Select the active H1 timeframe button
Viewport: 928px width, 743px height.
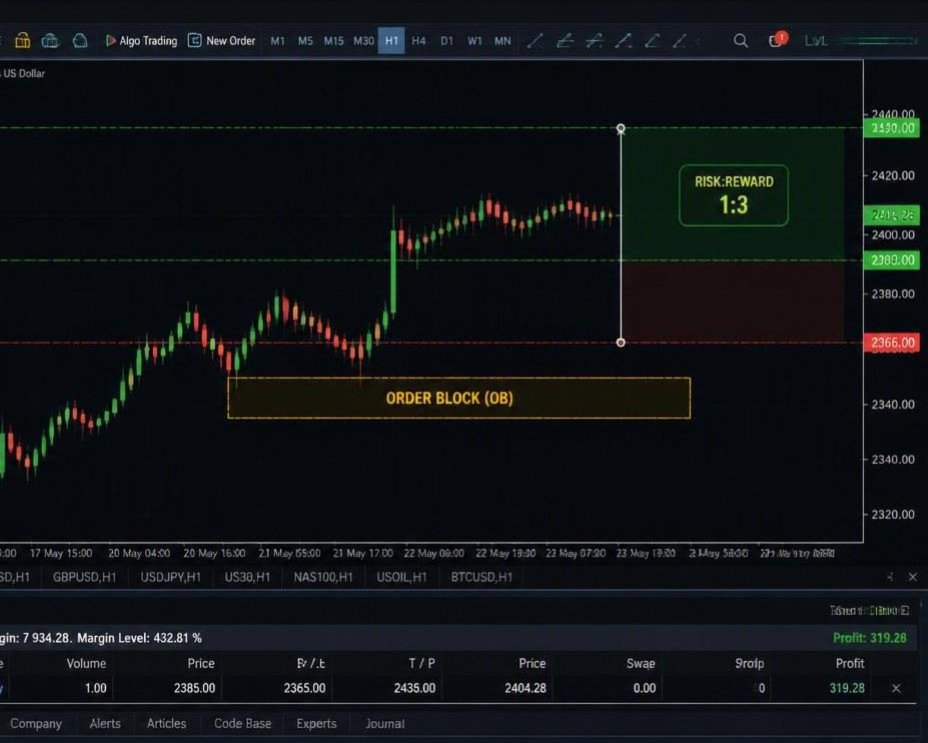[391, 40]
